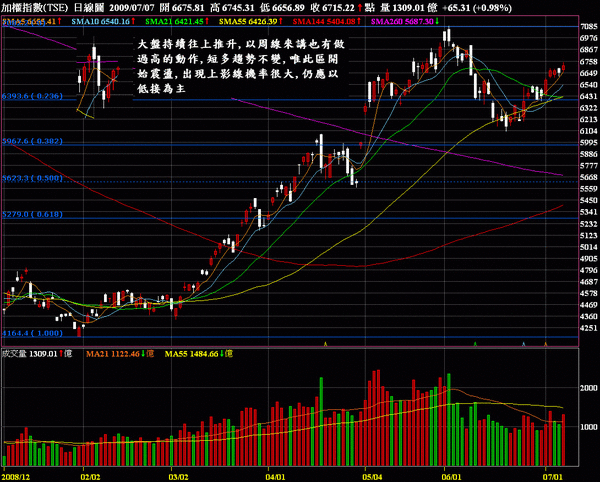This screenshot has height=482, width=600.
Task: Click the 05/04 date axis label
Action: tap(372, 477)
